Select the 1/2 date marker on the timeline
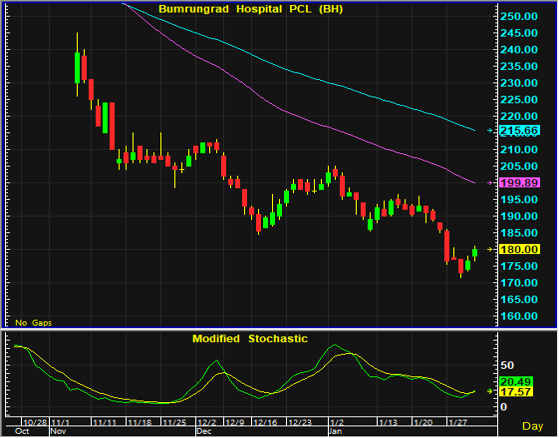 pos(337,423)
